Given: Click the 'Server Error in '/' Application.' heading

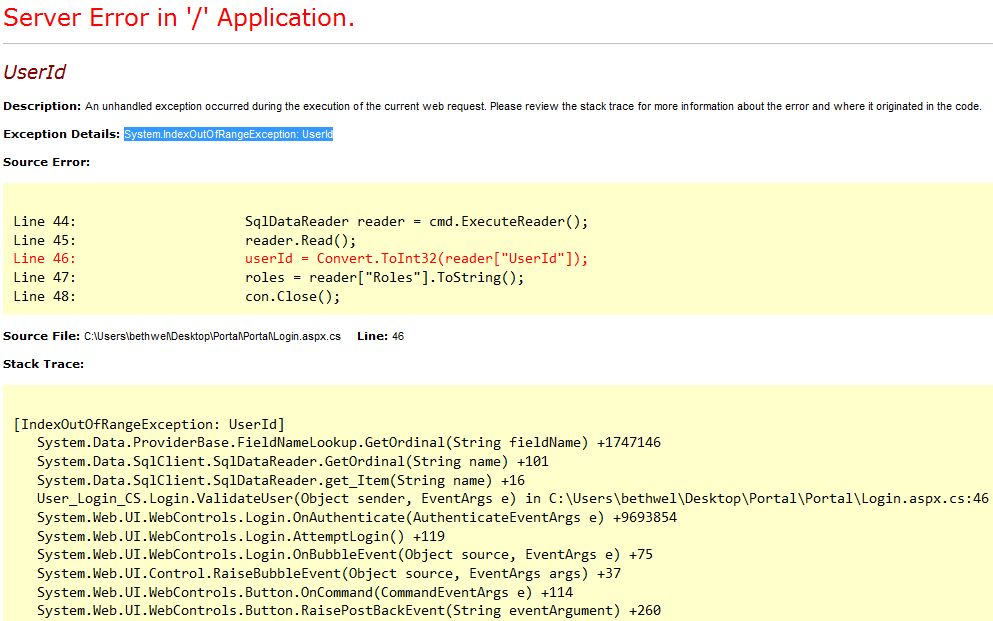Looking at the screenshot, I should pos(179,18).
